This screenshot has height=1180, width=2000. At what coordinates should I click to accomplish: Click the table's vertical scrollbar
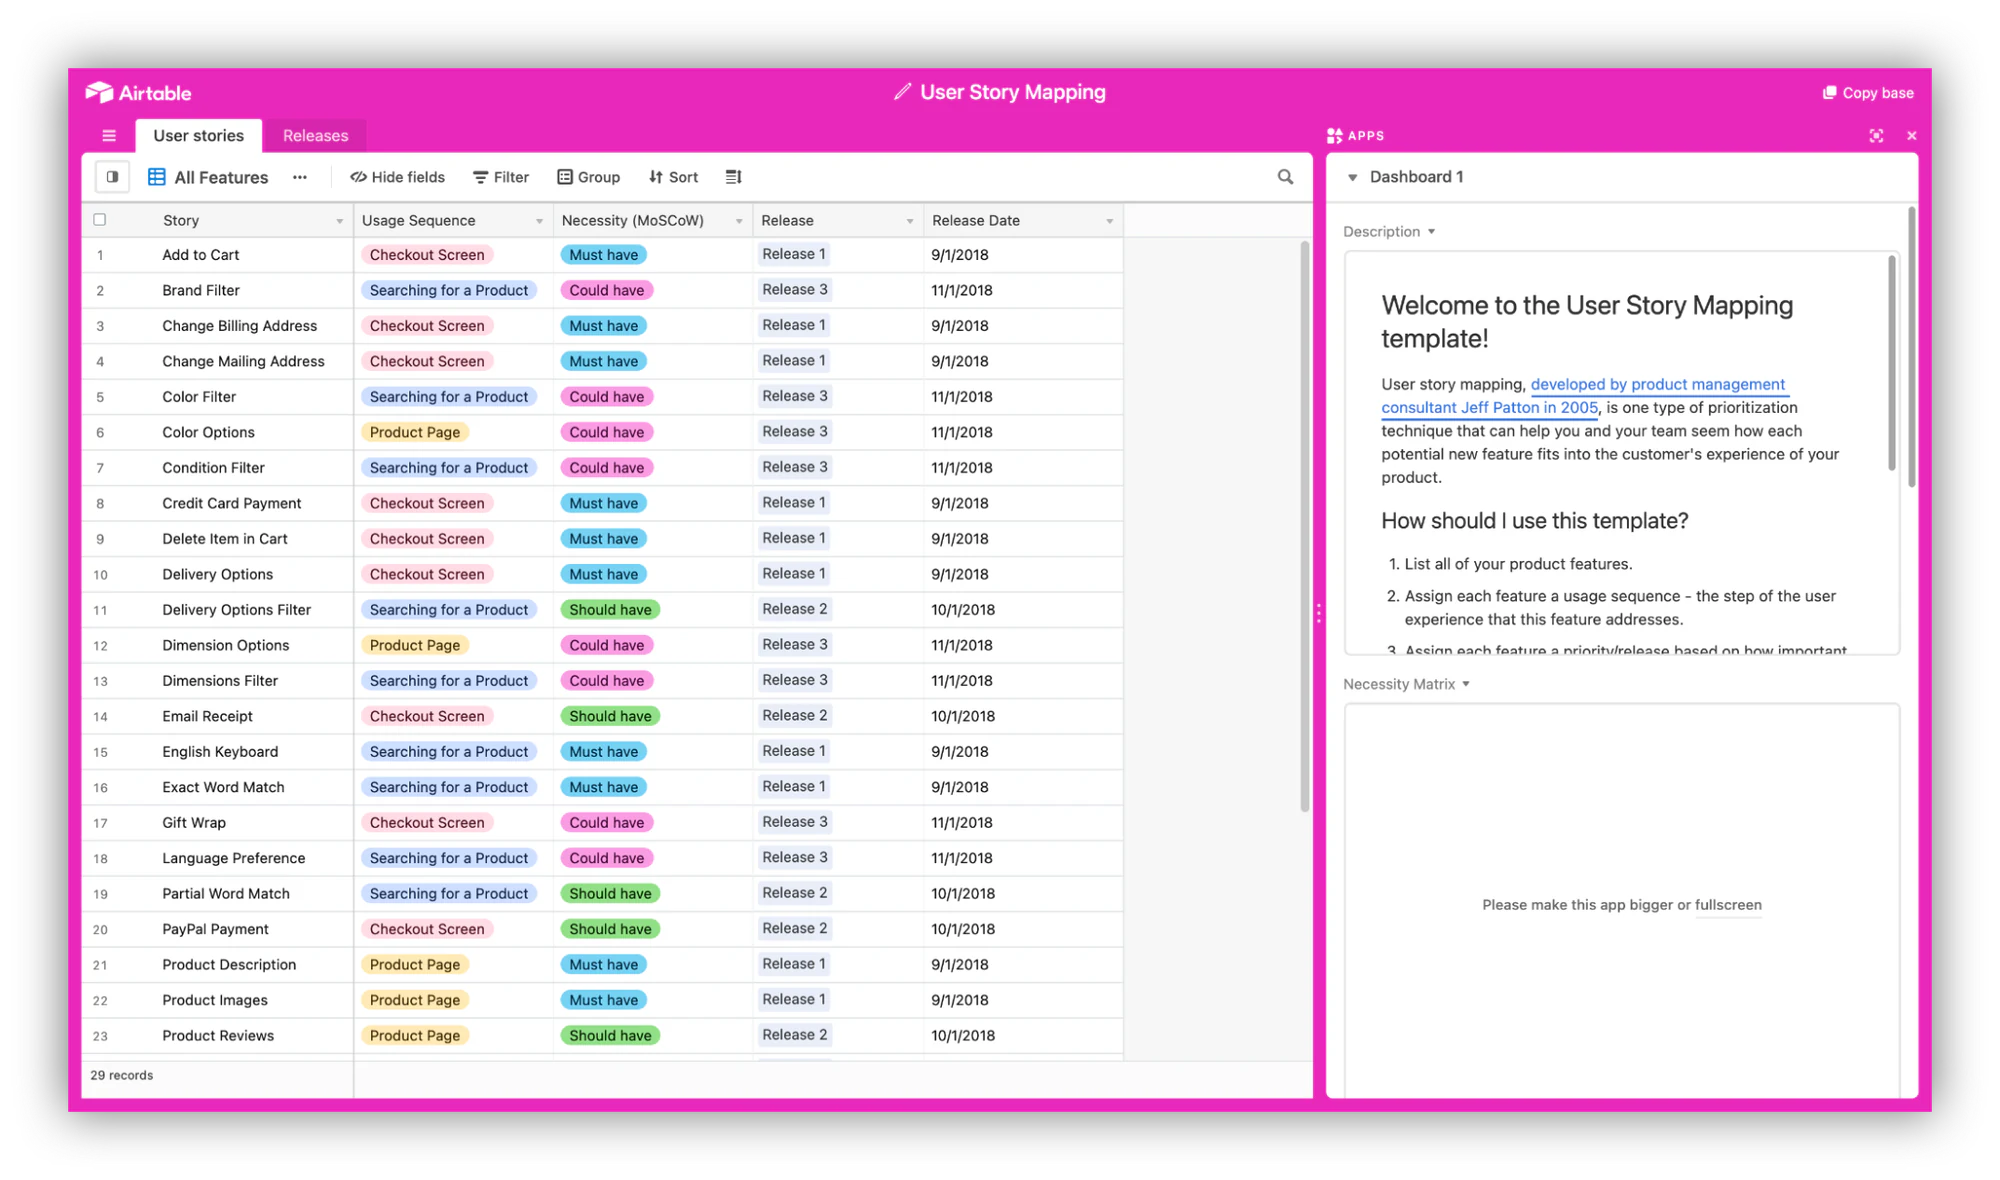click(x=1305, y=525)
